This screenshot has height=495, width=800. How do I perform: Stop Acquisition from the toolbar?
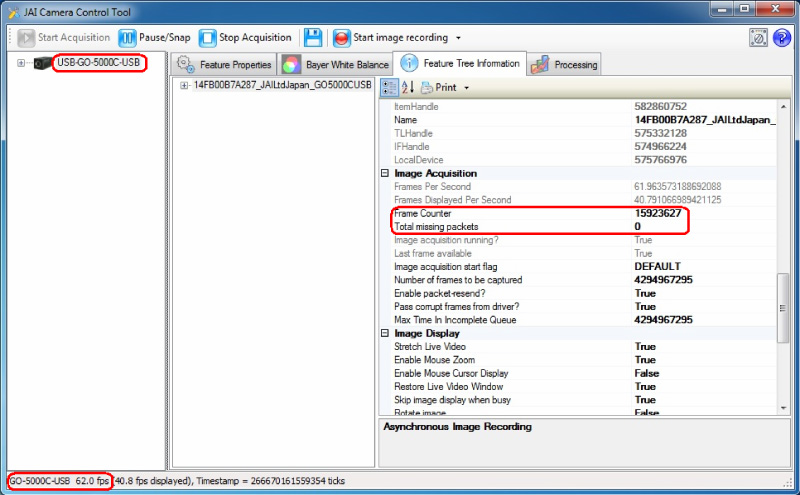[245, 38]
